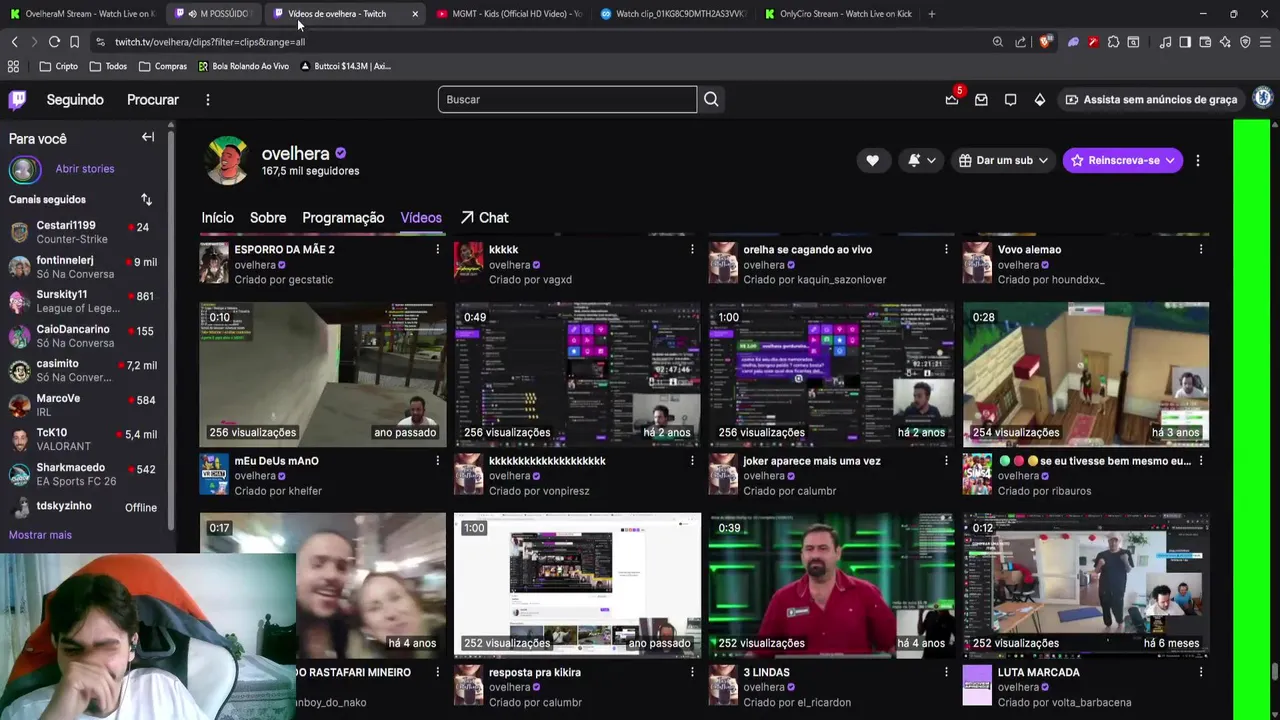Image resolution: width=1280 pixels, height=720 pixels.
Task: Focus the Buscar search field
Action: (x=567, y=99)
